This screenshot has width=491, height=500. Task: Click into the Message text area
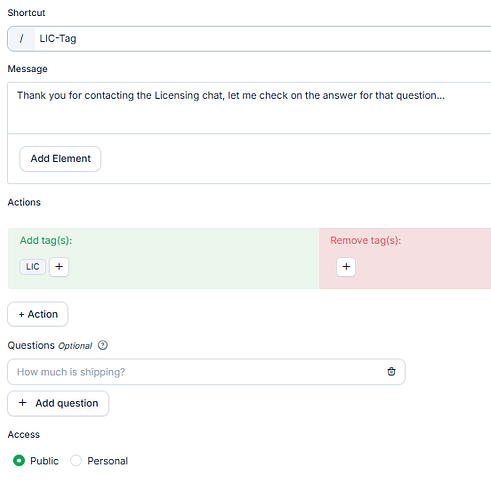(x=249, y=108)
